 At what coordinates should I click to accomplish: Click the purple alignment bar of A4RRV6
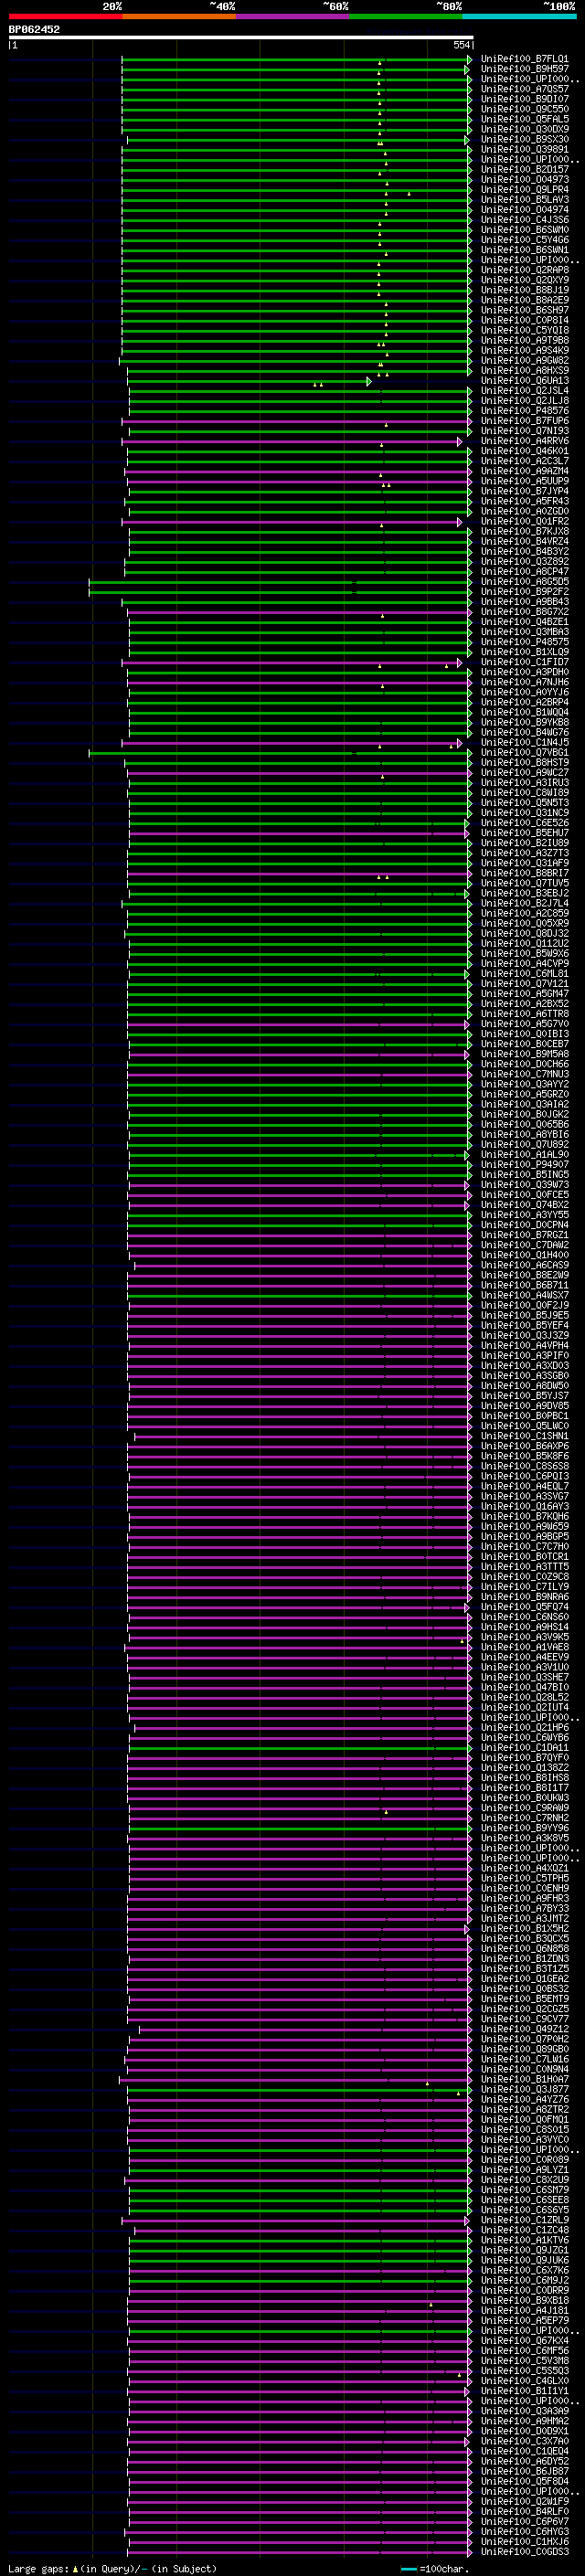click(x=292, y=441)
